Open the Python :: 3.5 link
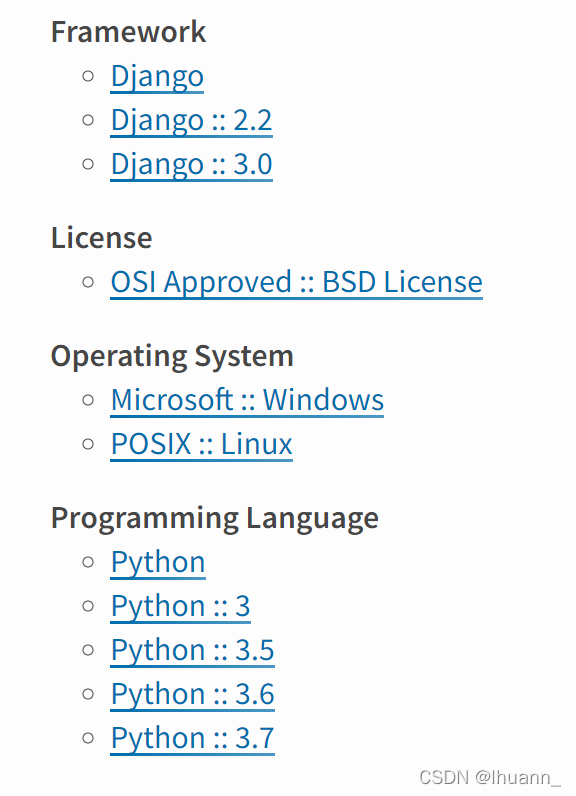Image resolution: width=576 pixels, height=796 pixels. (192, 650)
